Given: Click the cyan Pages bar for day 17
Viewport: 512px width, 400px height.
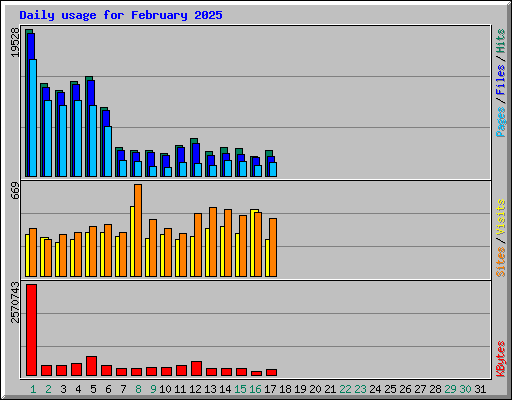Looking at the screenshot, I should [273, 169].
